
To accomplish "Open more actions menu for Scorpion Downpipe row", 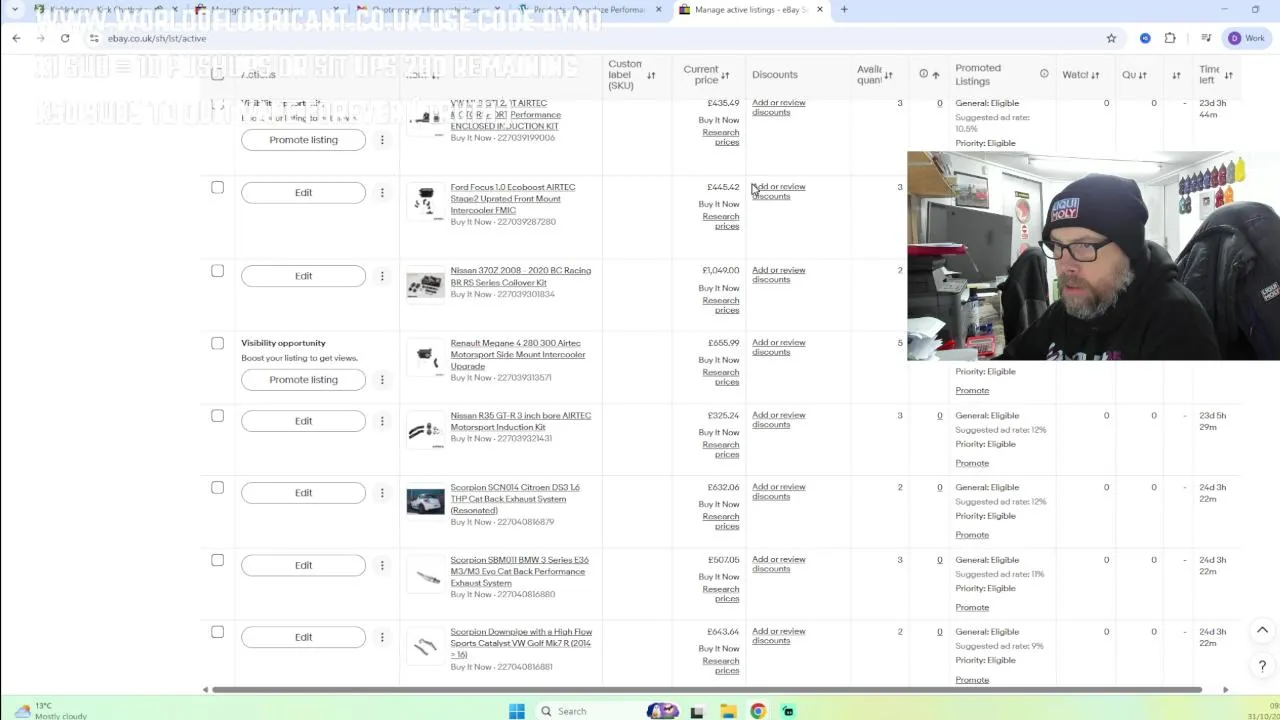I will (382, 637).
